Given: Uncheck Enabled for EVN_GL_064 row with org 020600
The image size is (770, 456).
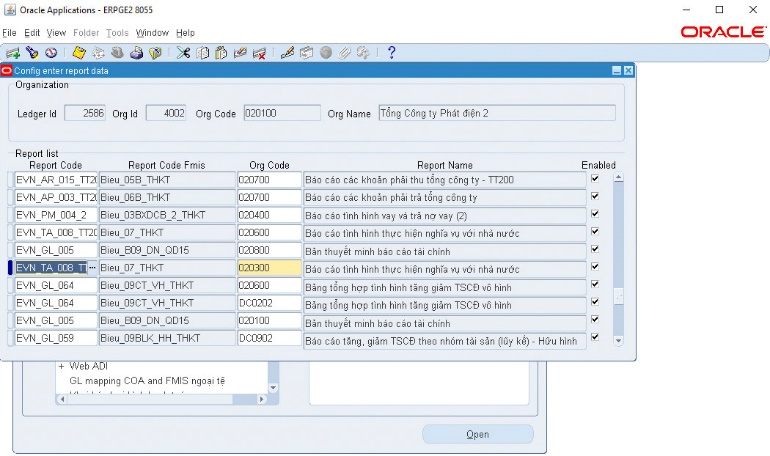Looking at the screenshot, I should click(595, 284).
